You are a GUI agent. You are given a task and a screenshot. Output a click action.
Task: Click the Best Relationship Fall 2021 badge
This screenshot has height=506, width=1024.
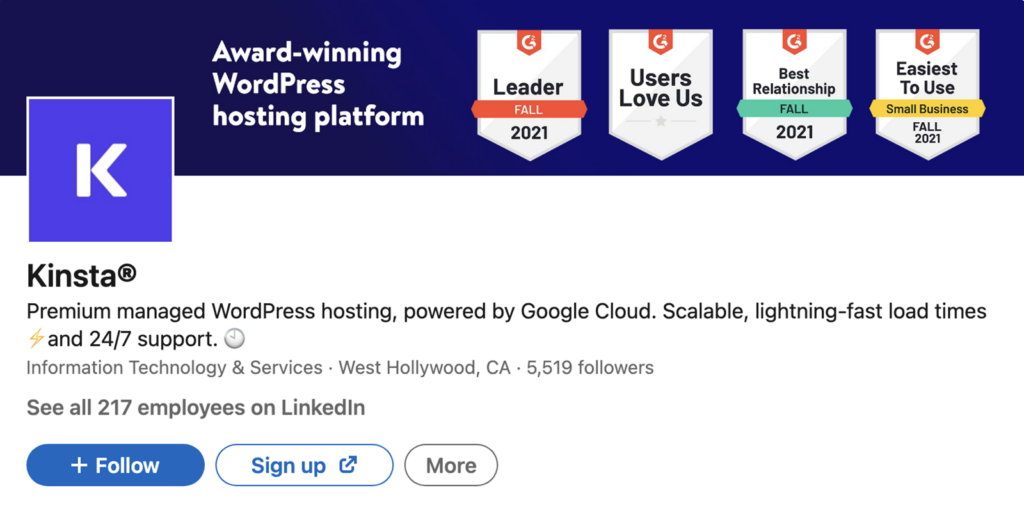click(794, 95)
